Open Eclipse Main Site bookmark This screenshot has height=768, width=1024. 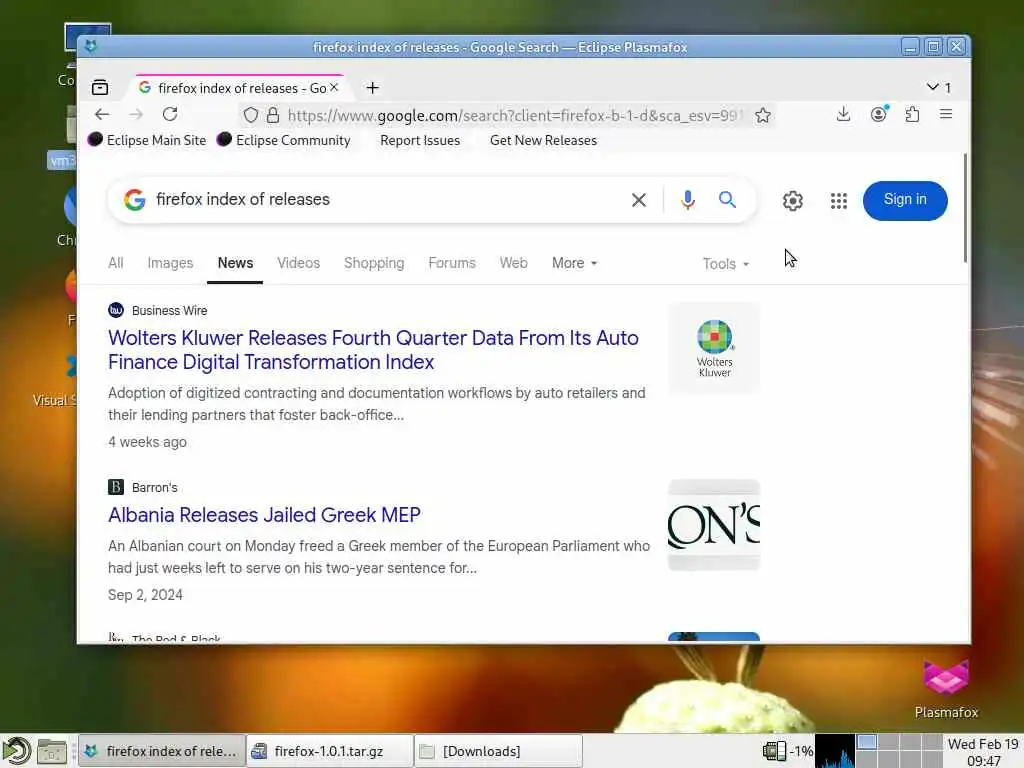[148, 140]
